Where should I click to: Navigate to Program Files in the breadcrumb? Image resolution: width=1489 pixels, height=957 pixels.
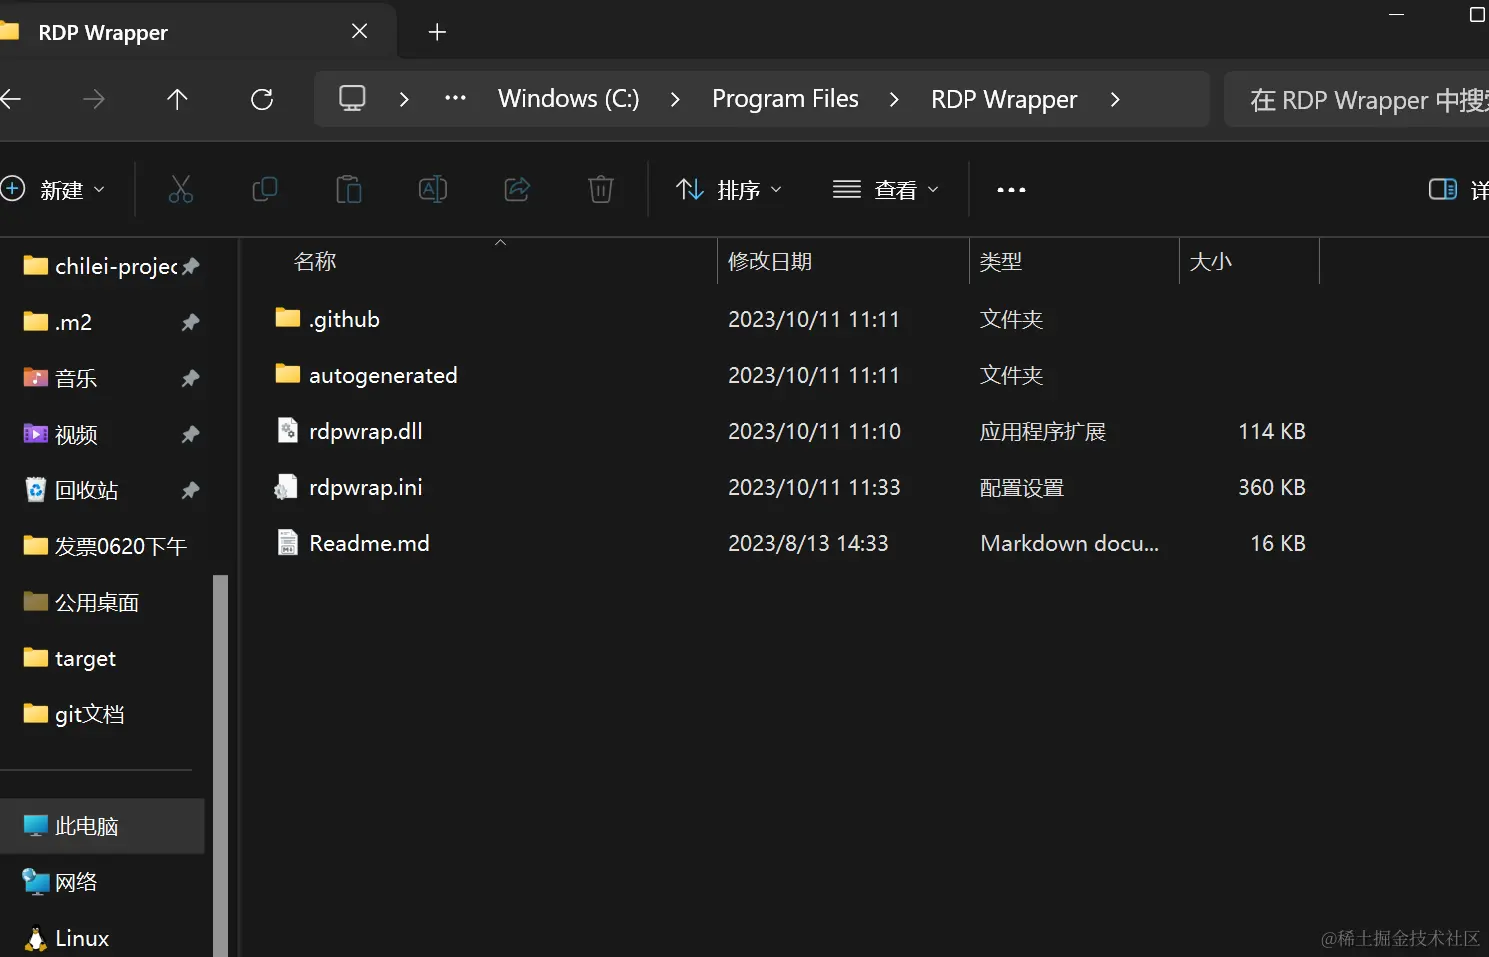point(785,99)
